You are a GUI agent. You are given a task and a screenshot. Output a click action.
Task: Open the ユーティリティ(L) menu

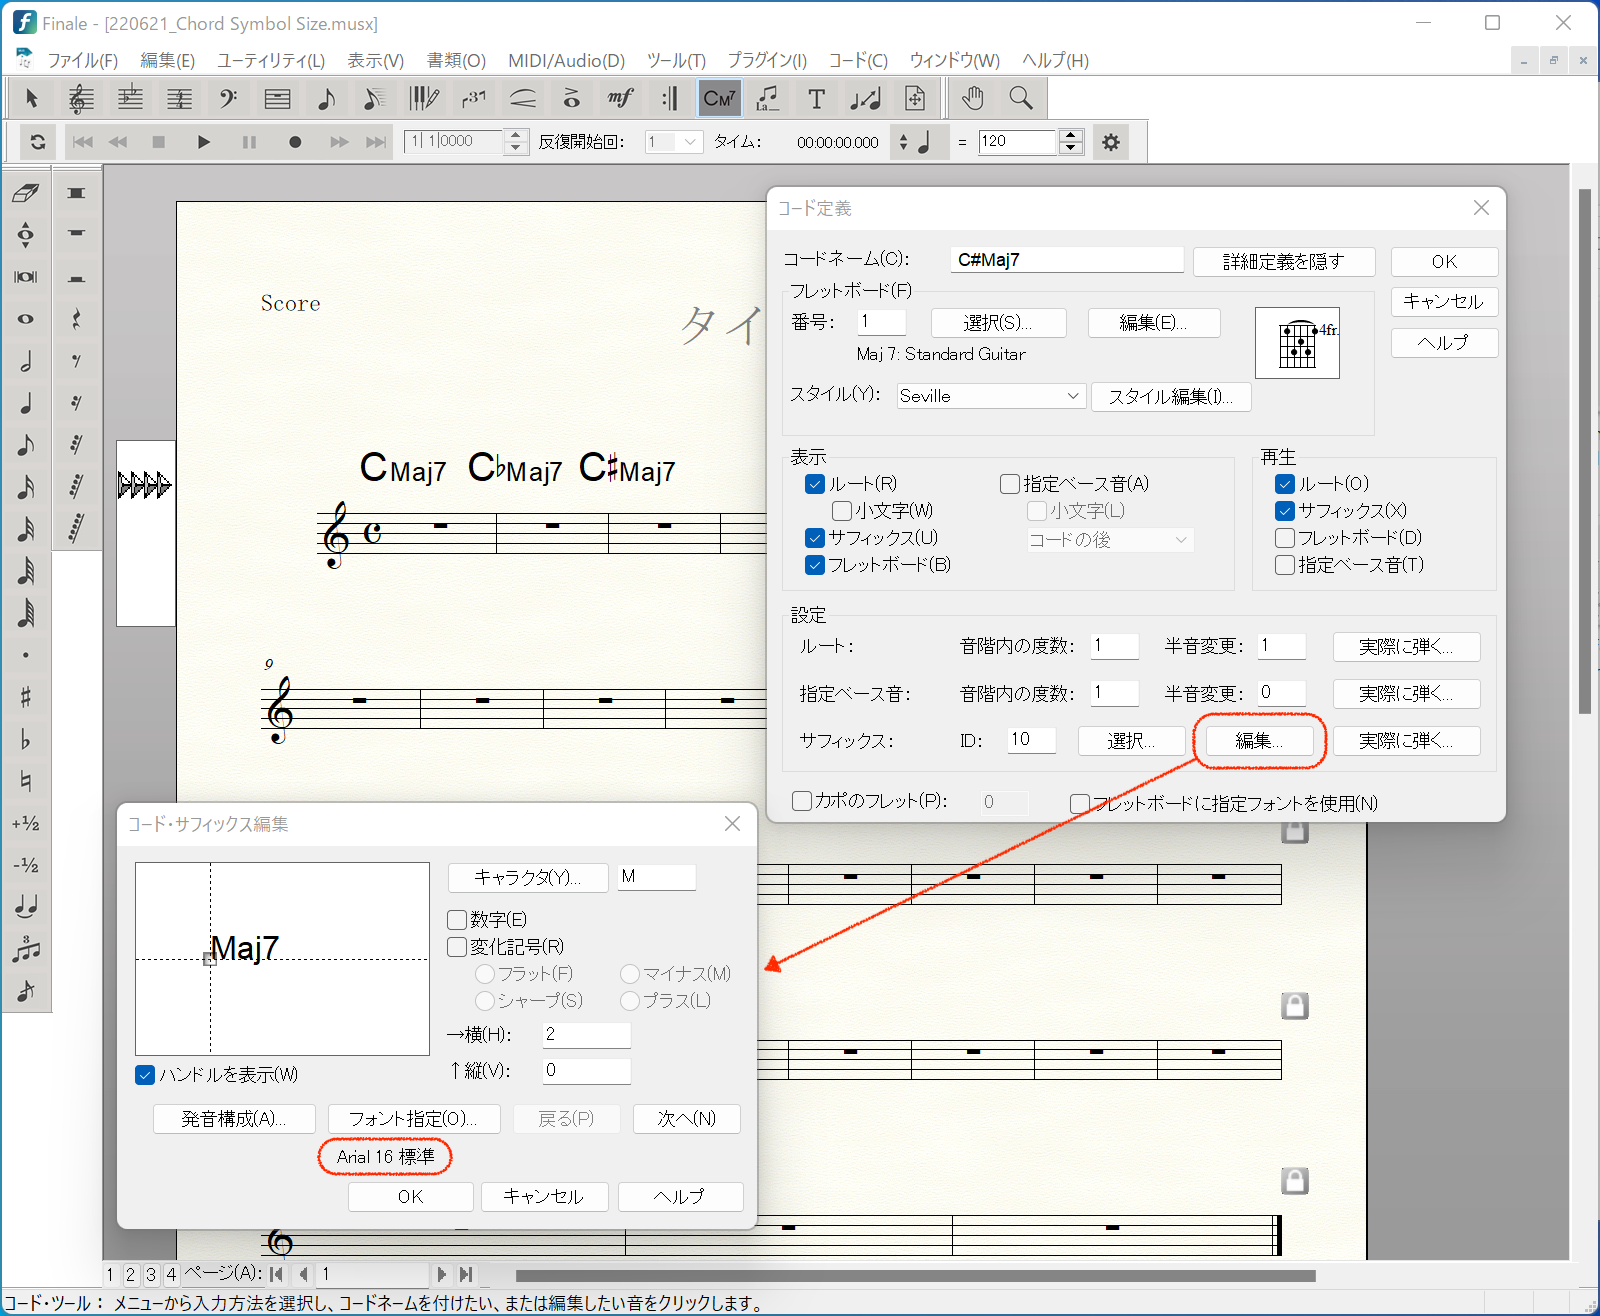click(271, 60)
